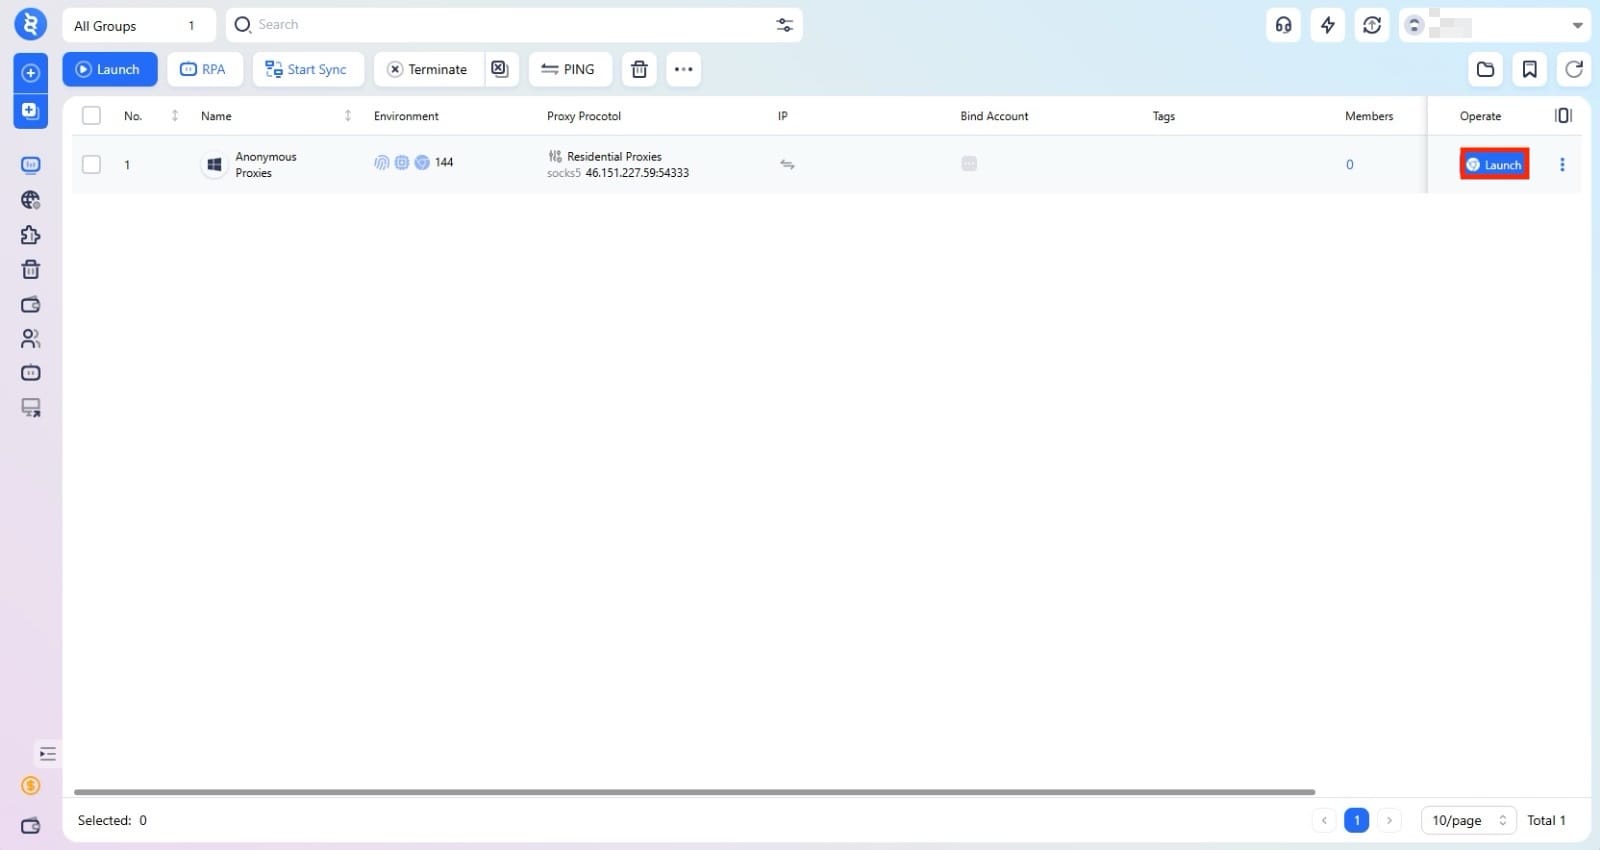Click the Members count 0 link
1600x850 pixels.
[x=1350, y=165]
